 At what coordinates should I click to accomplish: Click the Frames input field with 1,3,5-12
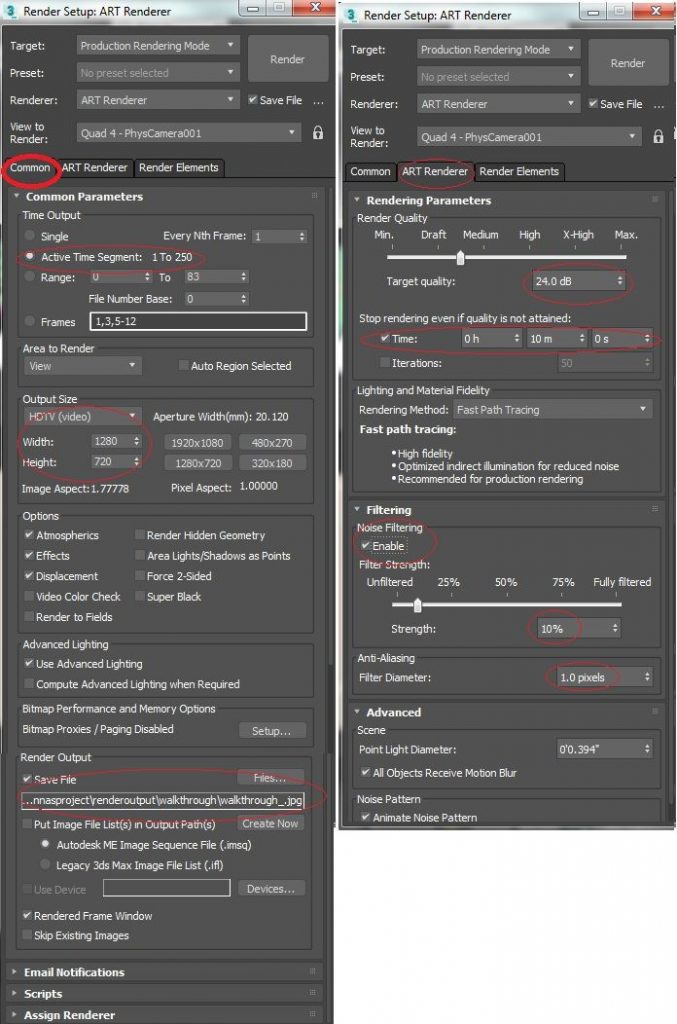coord(197,322)
